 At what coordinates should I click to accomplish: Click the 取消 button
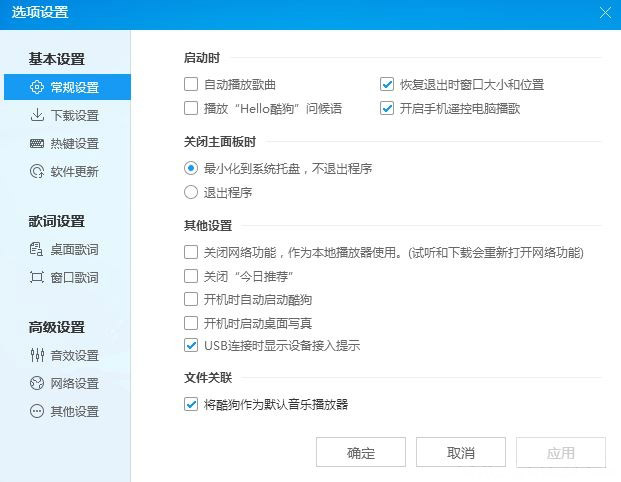pyautogui.click(x=461, y=452)
